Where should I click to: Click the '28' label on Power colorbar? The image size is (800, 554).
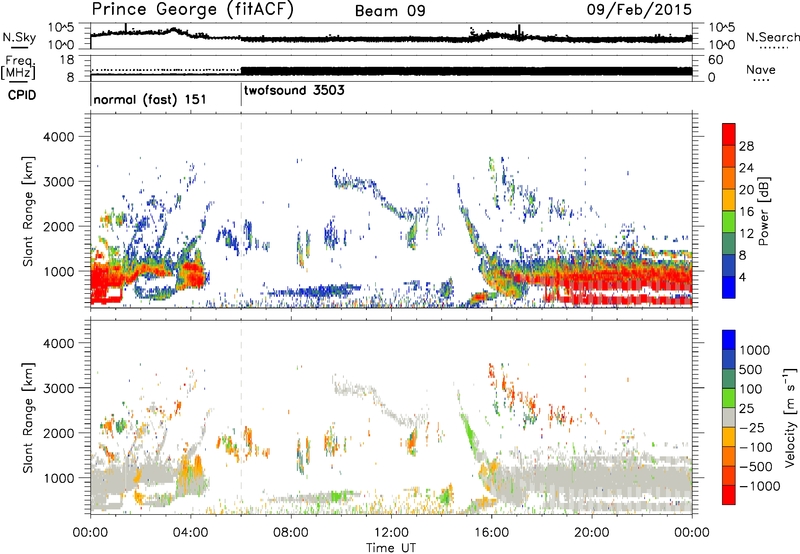[x=746, y=146]
